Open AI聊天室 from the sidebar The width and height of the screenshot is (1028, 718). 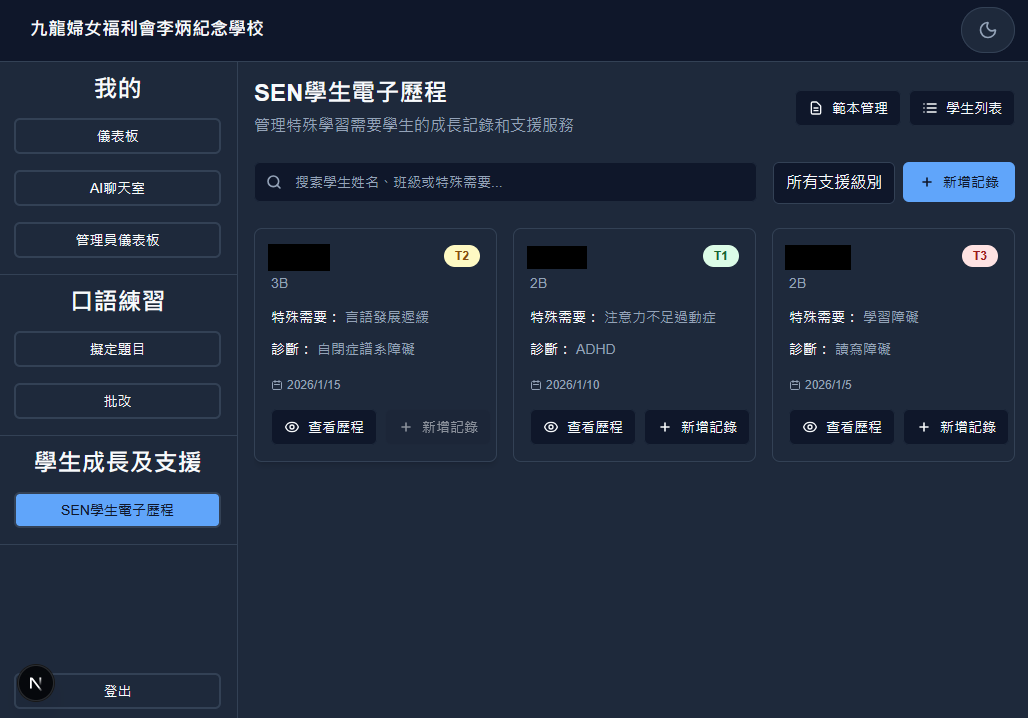pos(117,188)
